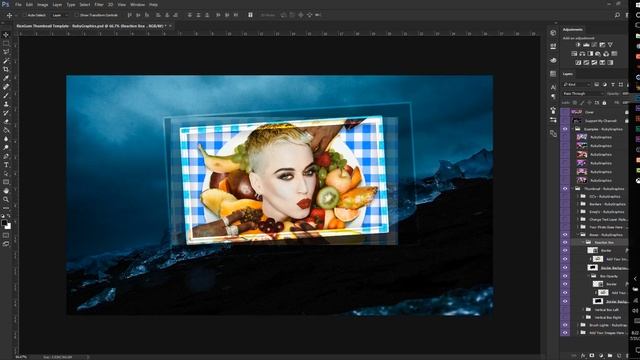640x360 pixels.
Task: Select the Dodge tool
Action: tap(6, 147)
